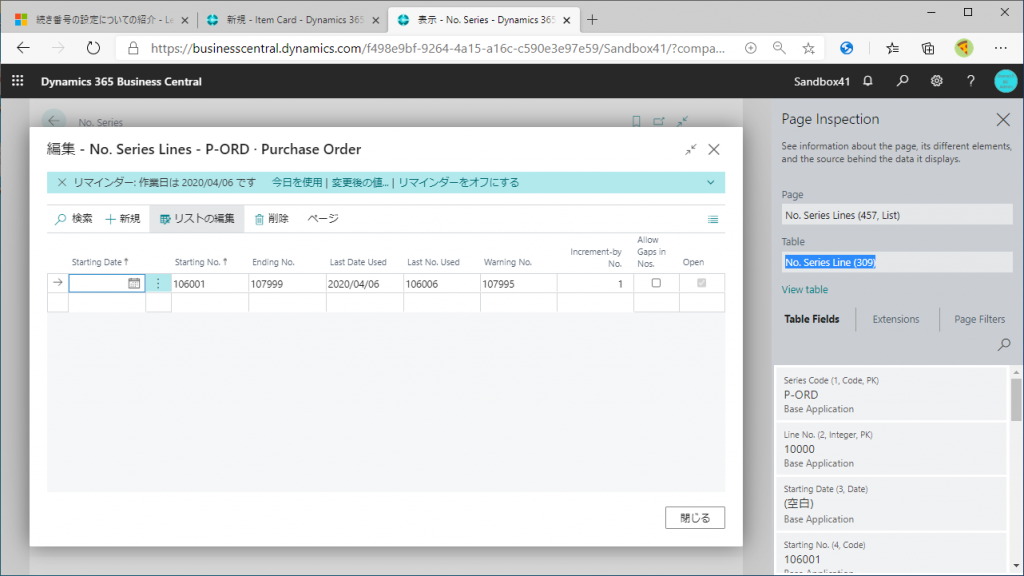Switch to the 続き番号の設定 browser tab
Viewport: 1024px width, 576px height.
click(x=102, y=20)
